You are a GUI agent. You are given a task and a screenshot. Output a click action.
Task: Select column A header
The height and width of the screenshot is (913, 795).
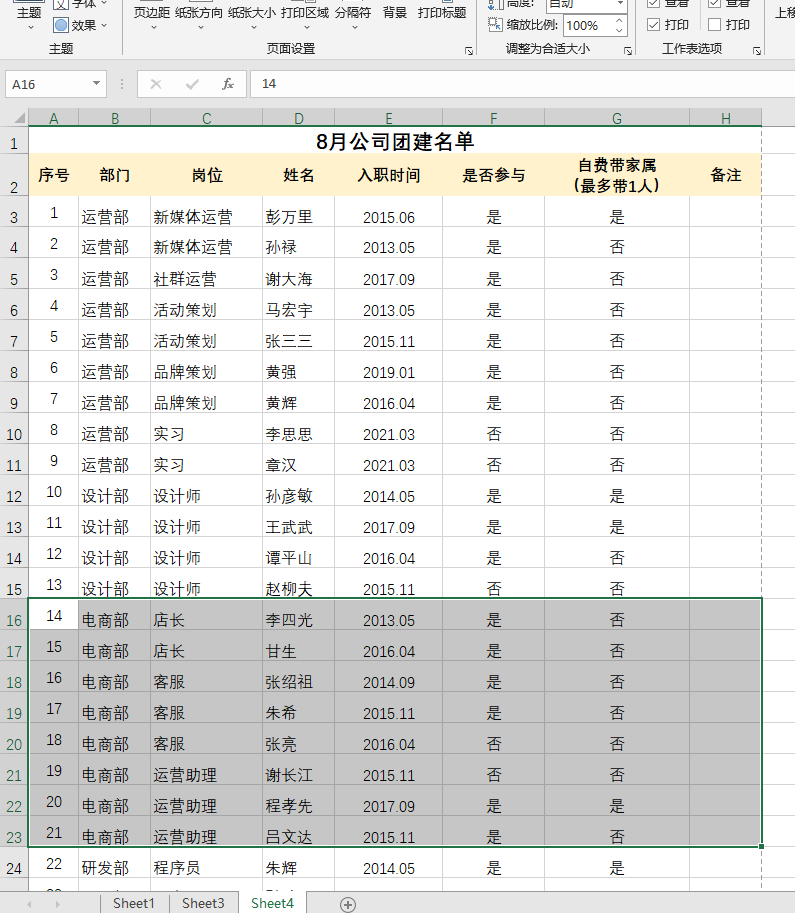tap(54, 118)
